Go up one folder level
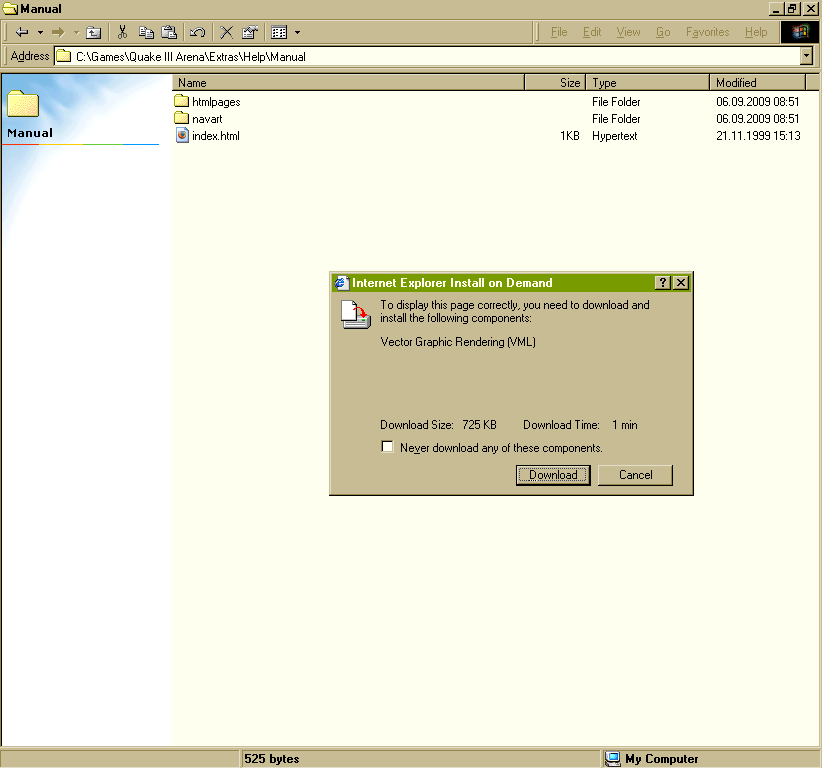Image resolution: width=822 pixels, height=768 pixels. click(93, 32)
